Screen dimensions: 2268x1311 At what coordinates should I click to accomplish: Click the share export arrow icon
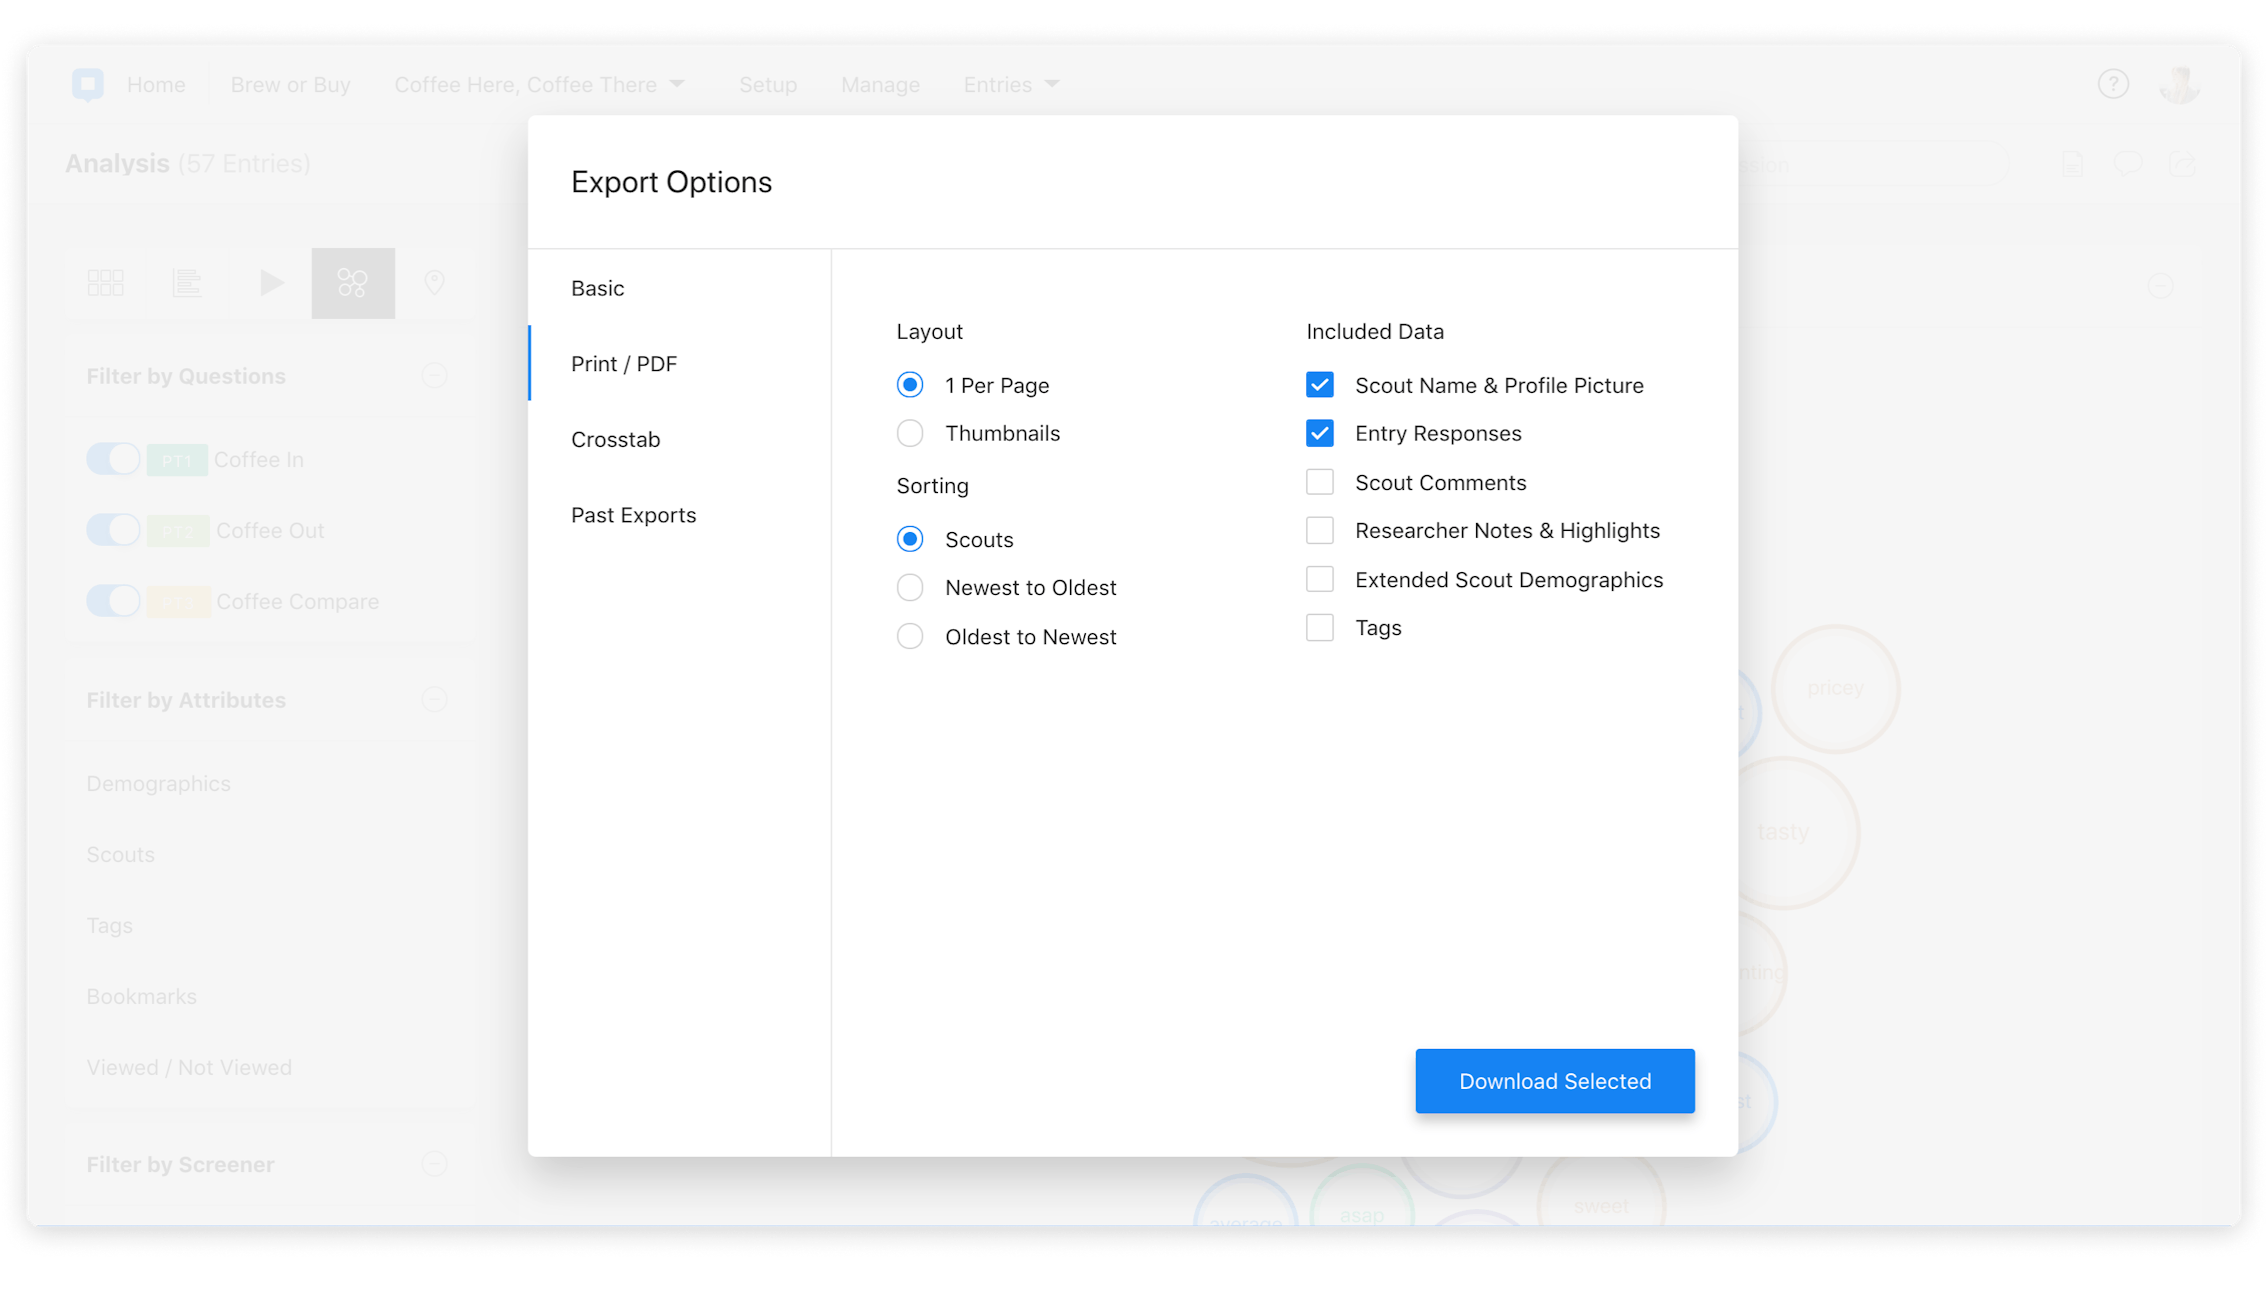(2182, 164)
